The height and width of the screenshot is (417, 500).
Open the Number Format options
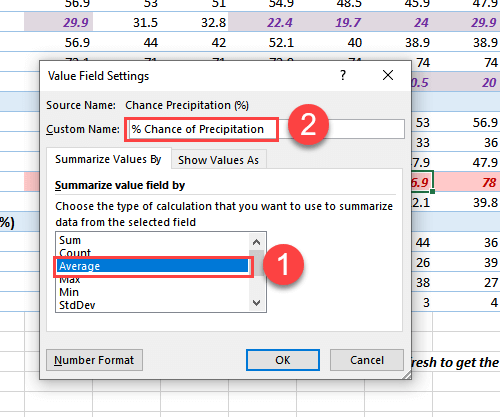[94, 360]
